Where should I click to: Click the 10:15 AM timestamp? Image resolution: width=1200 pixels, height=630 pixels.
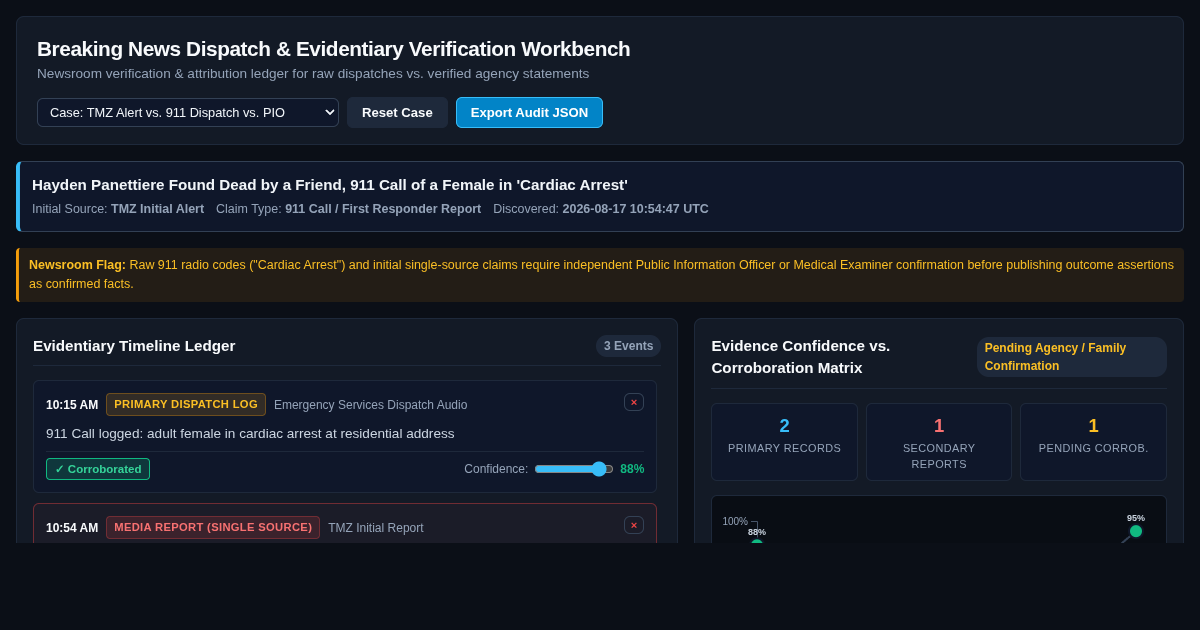[72, 405]
